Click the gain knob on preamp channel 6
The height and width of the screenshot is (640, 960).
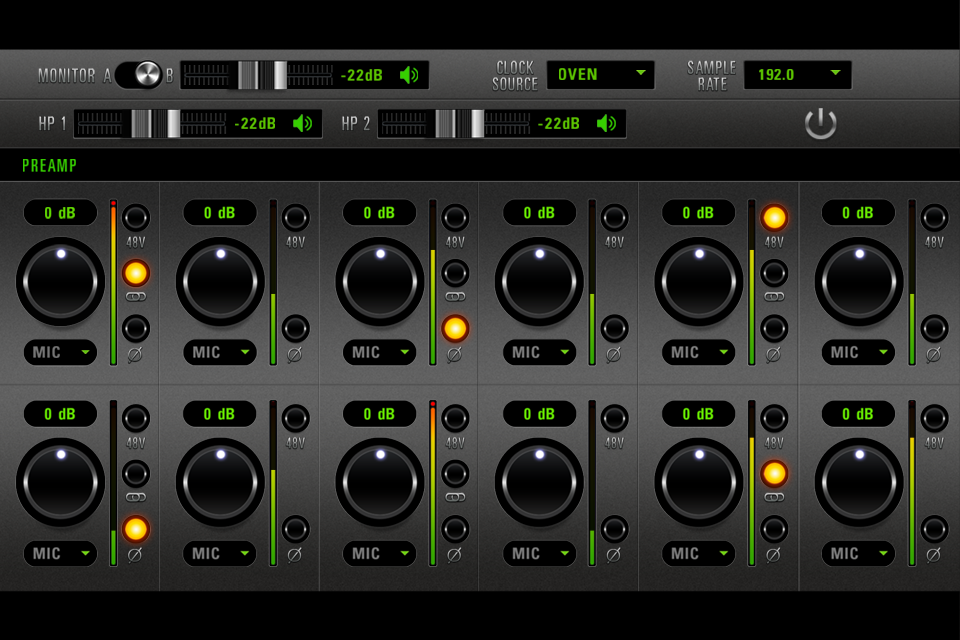(859, 282)
